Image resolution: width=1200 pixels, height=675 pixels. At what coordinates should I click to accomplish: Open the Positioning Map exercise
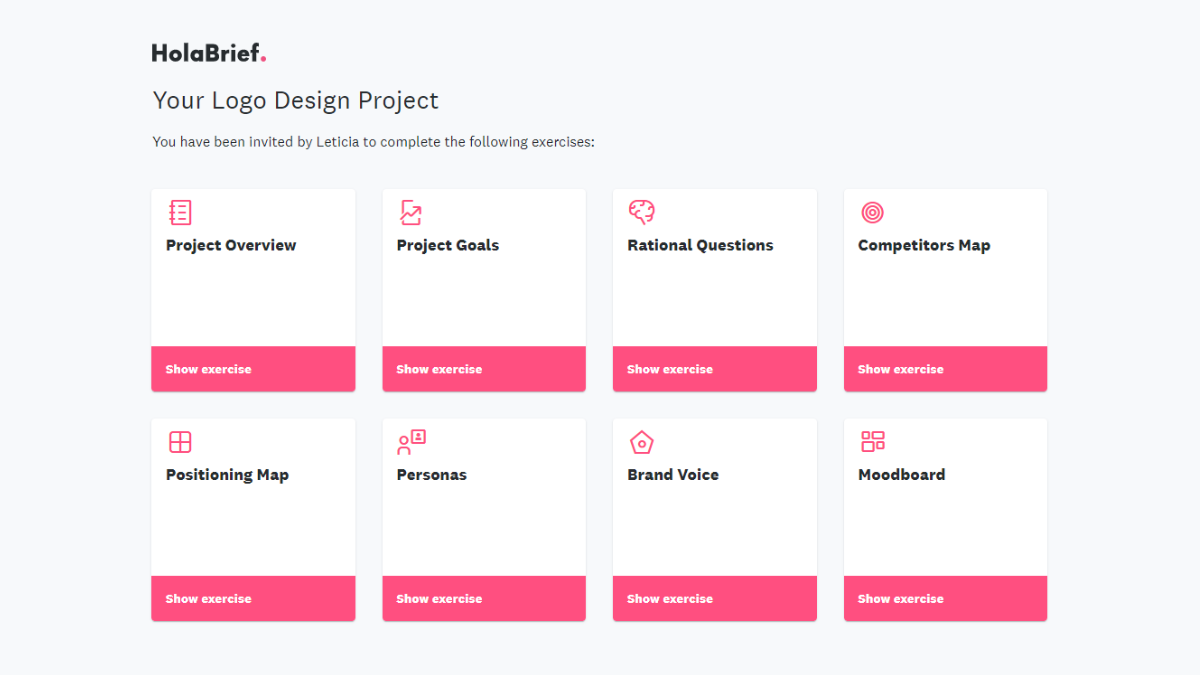tap(253, 598)
